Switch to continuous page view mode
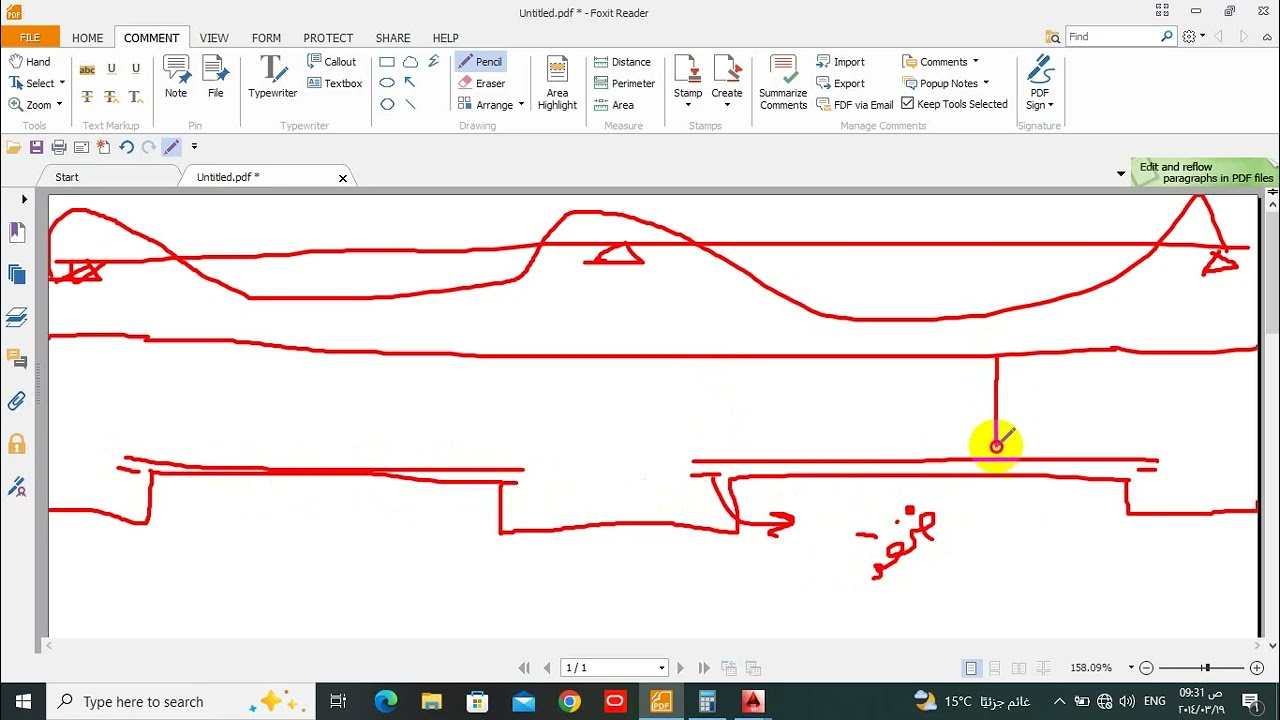This screenshot has width=1280, height=720. tap(995, 668)
